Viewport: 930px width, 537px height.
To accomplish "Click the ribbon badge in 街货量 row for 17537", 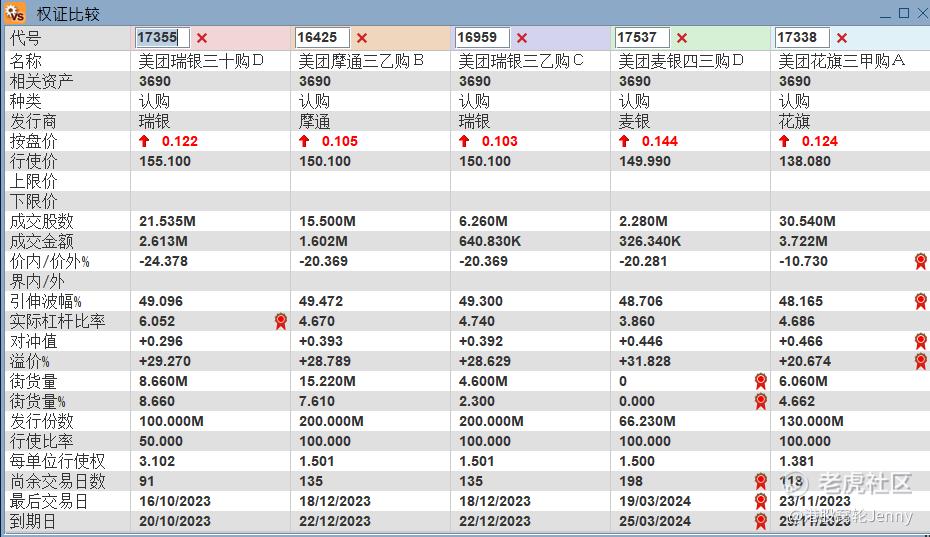I will (x=761, y=381).
